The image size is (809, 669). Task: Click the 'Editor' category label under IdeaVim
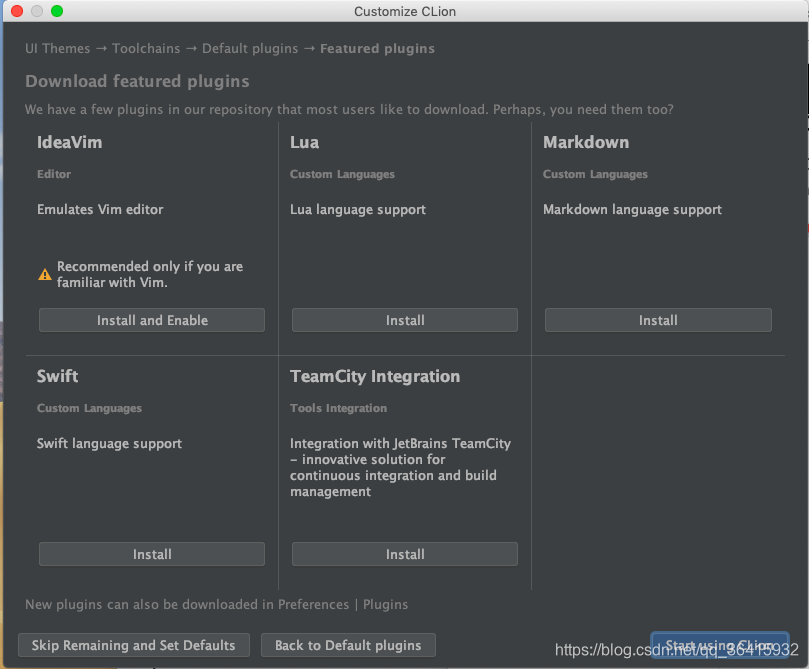click(54, 174)
